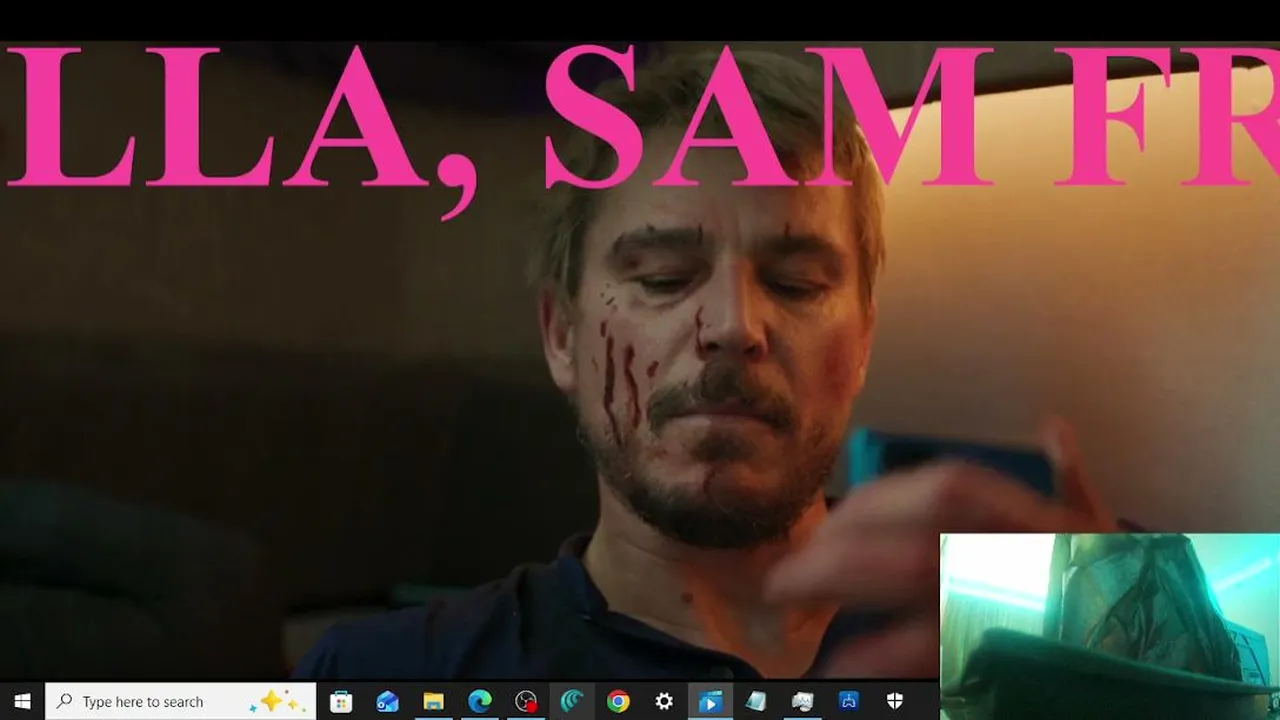The height and width of the screenshot is (720, 1280).
Task: Open the taskbar icon right of the notepad
Action: [x=802, y=702]
